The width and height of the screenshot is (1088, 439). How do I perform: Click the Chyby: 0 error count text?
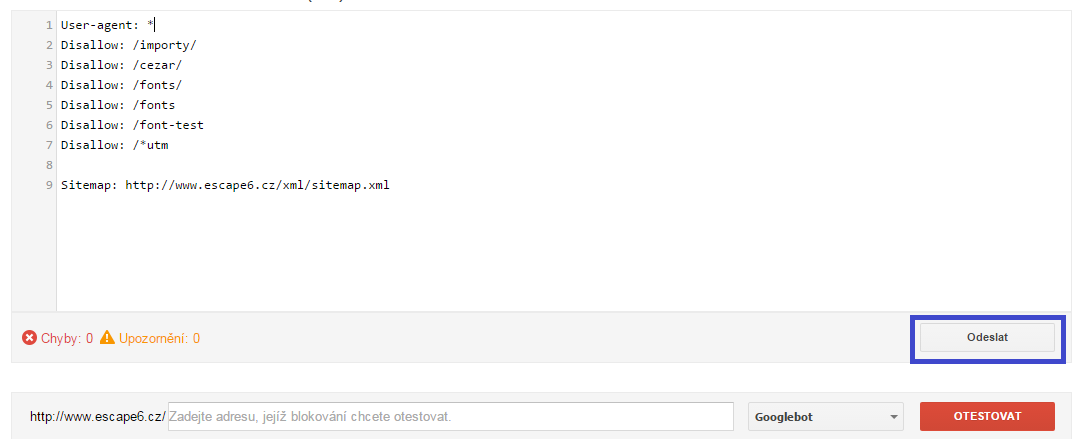[x=67, y=338]
